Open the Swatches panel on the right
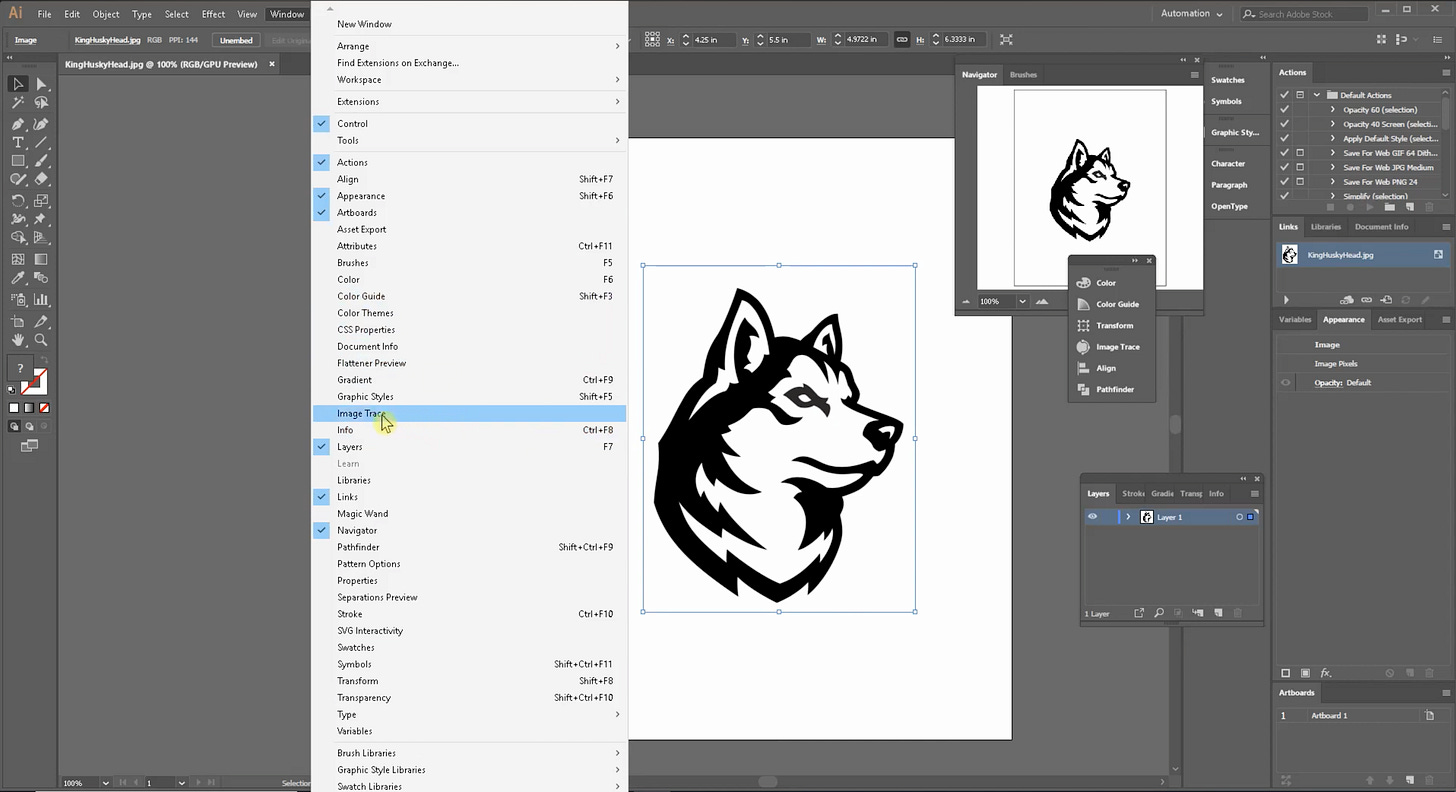This screenshot has width=1456, height=792. (1230, 80)
